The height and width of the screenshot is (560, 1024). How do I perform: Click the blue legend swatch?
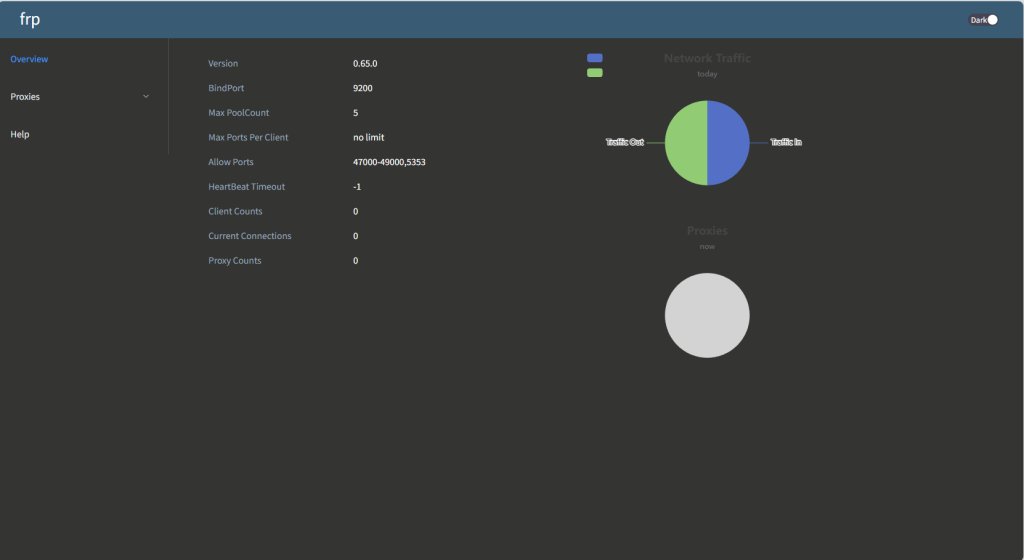(x=595, y=58)
